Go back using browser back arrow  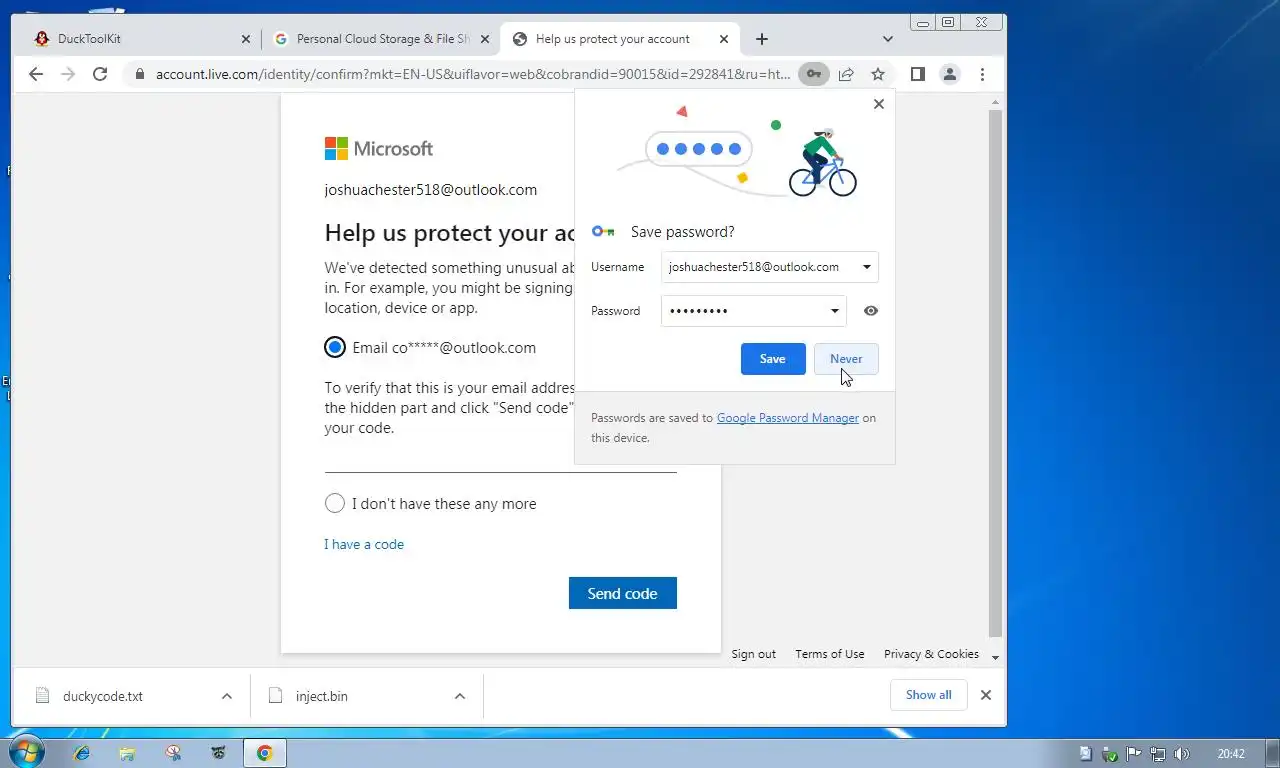tap(36, 74)
